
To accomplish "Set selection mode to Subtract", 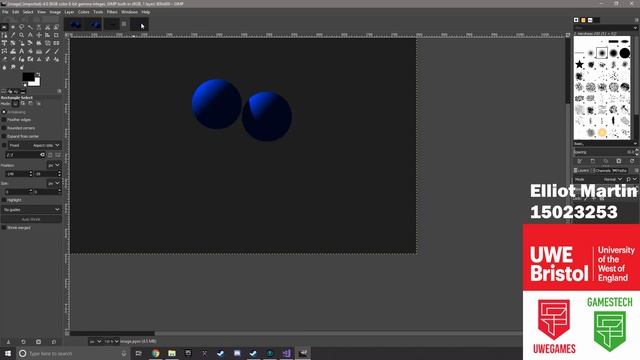I will point(31,104).
